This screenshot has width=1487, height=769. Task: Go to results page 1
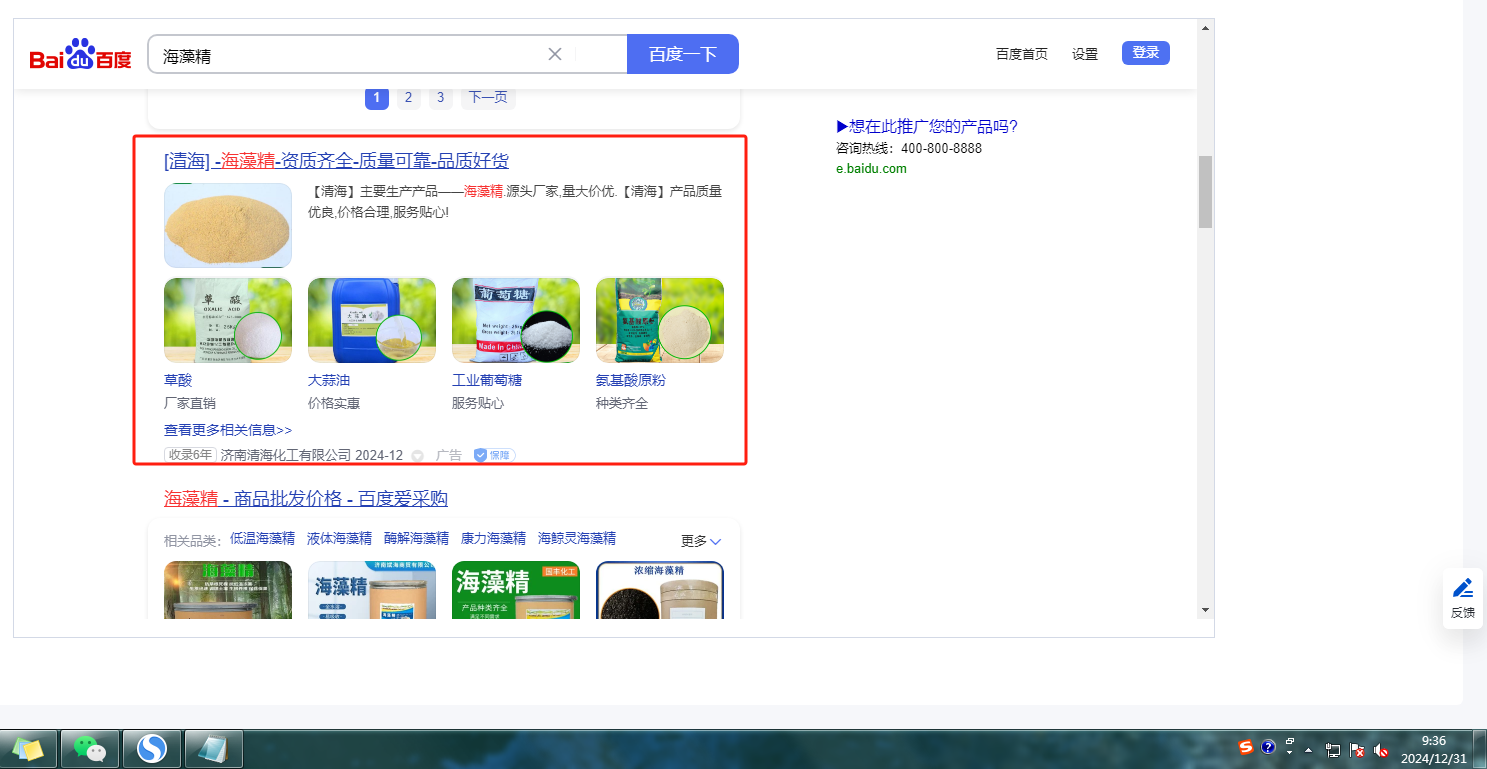click(376, 97)
